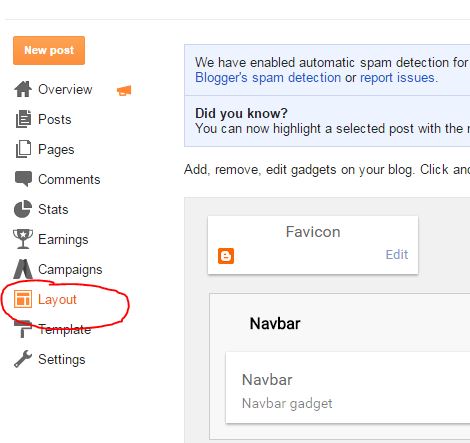Open the Earnings section

63,240
